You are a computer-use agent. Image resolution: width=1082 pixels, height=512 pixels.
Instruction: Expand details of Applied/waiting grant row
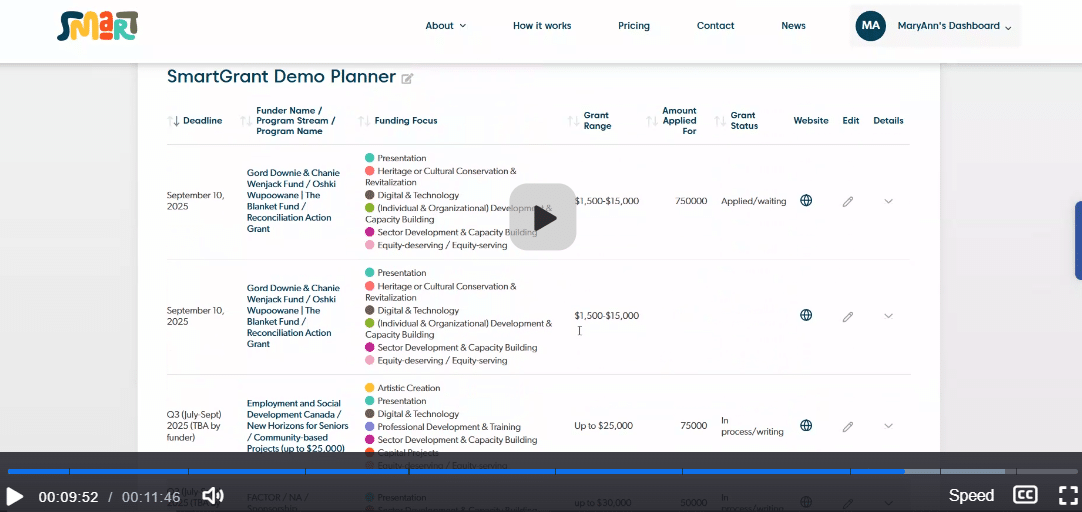pos(888,201)
